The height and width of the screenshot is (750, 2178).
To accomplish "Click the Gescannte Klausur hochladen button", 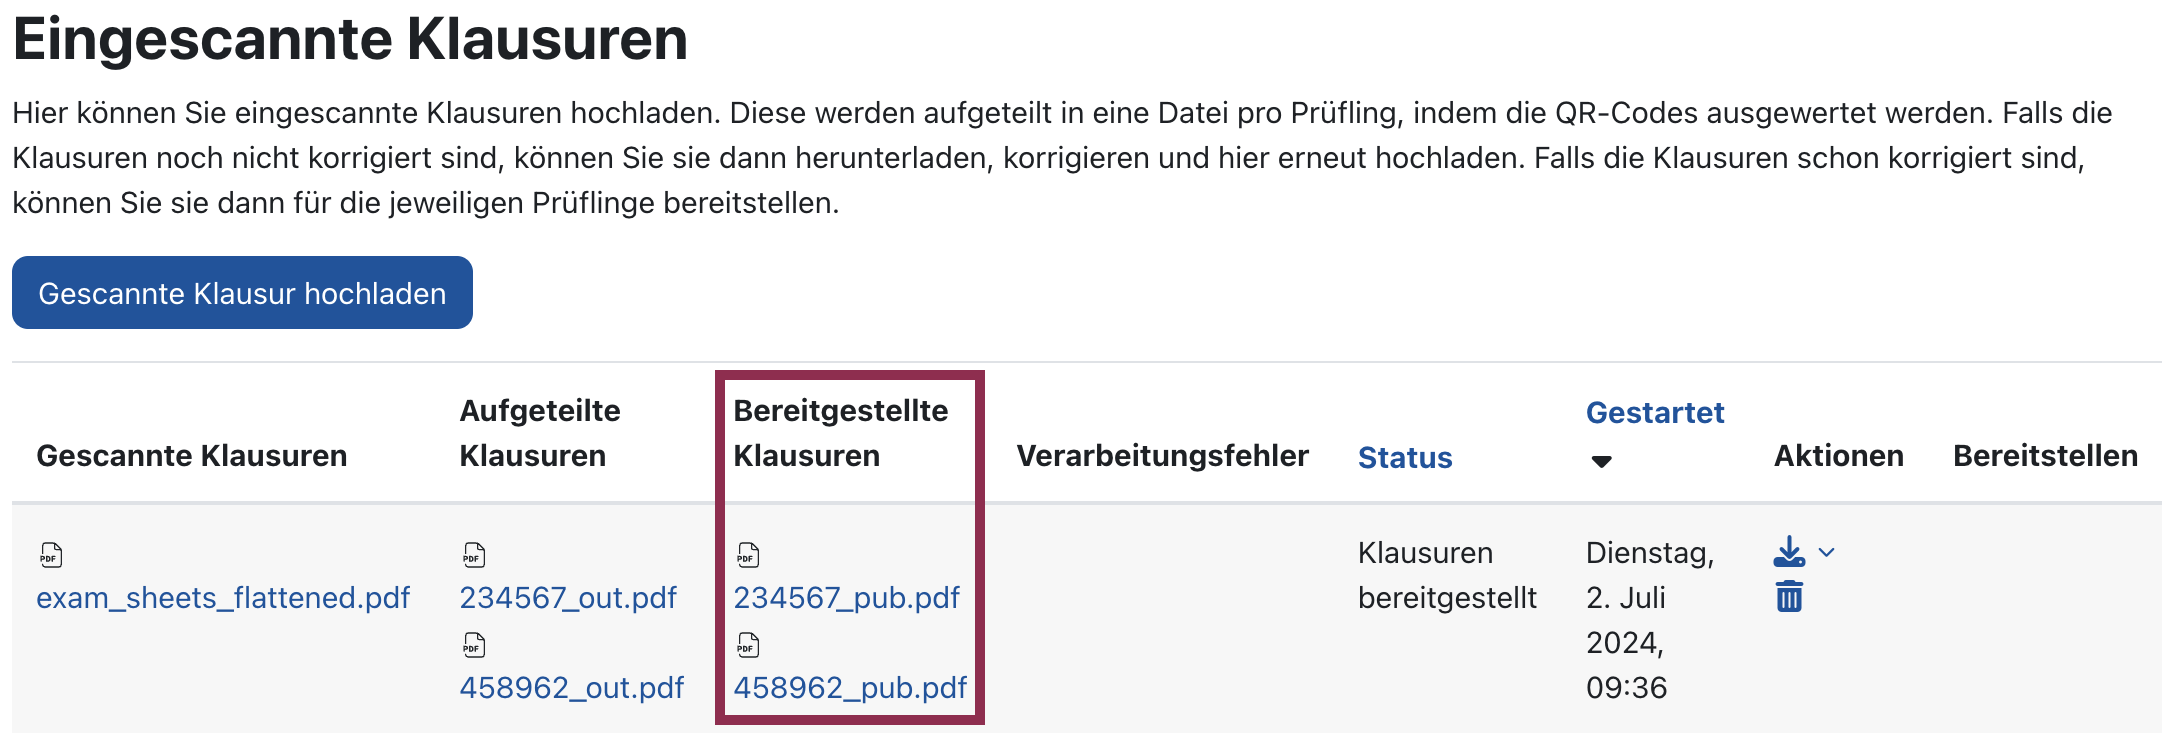I will click(x=241, y=293).
